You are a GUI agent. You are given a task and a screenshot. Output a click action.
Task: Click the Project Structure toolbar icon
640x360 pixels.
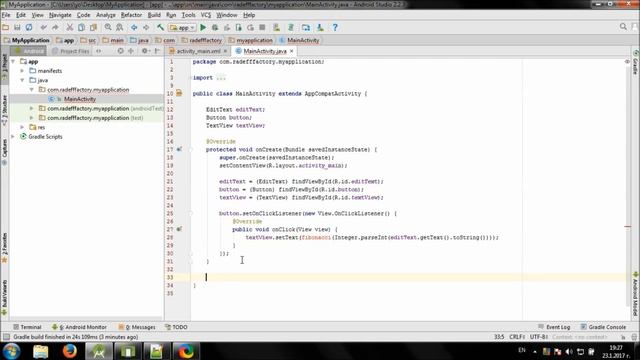tap(306, 27)
